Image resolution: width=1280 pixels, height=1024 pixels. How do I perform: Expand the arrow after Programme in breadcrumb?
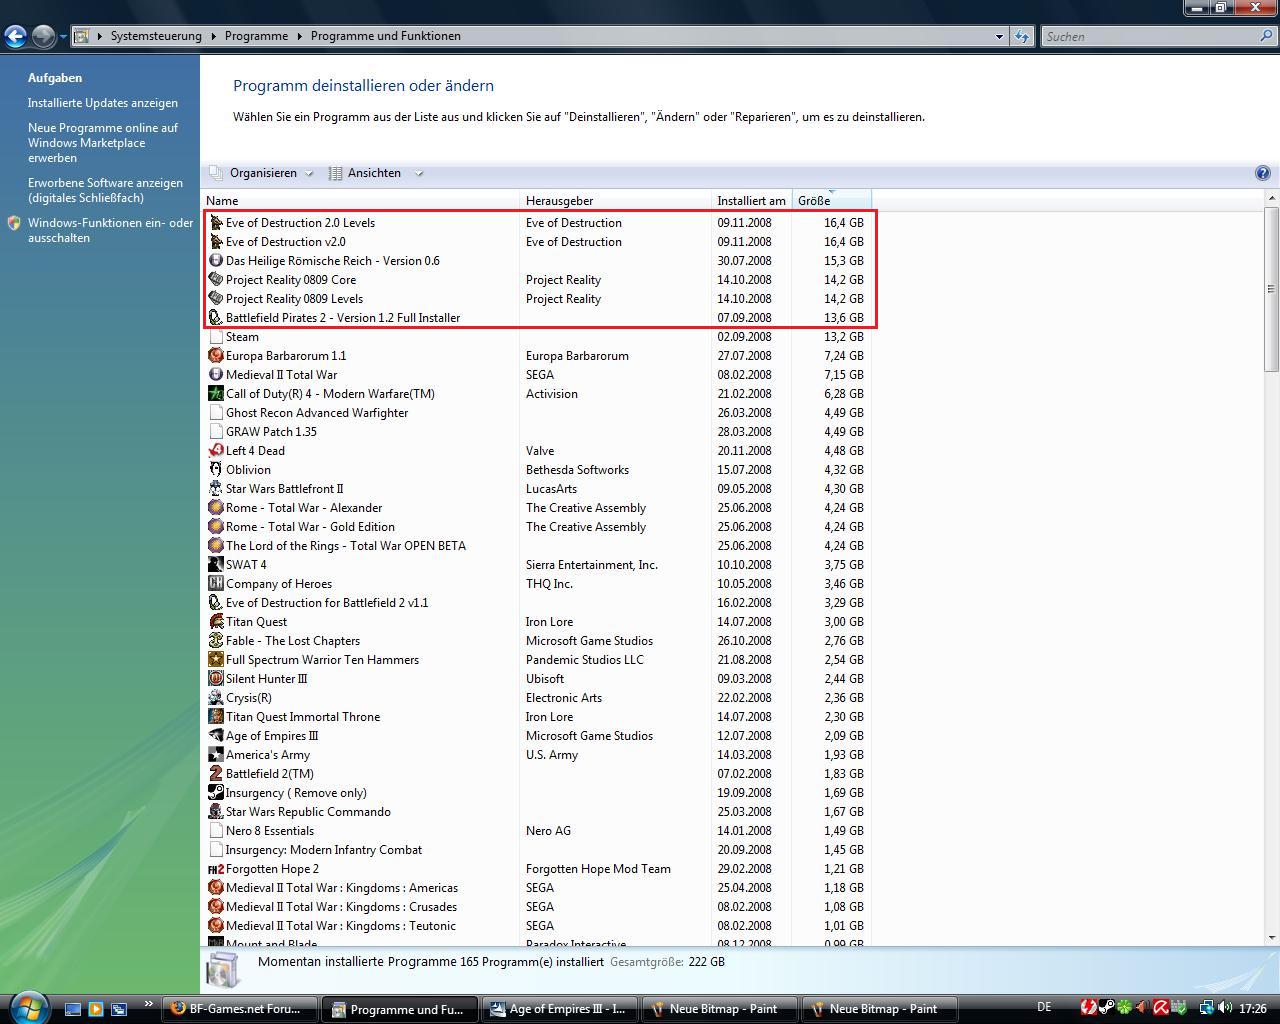pyautogui.click(x=298, y=36)
